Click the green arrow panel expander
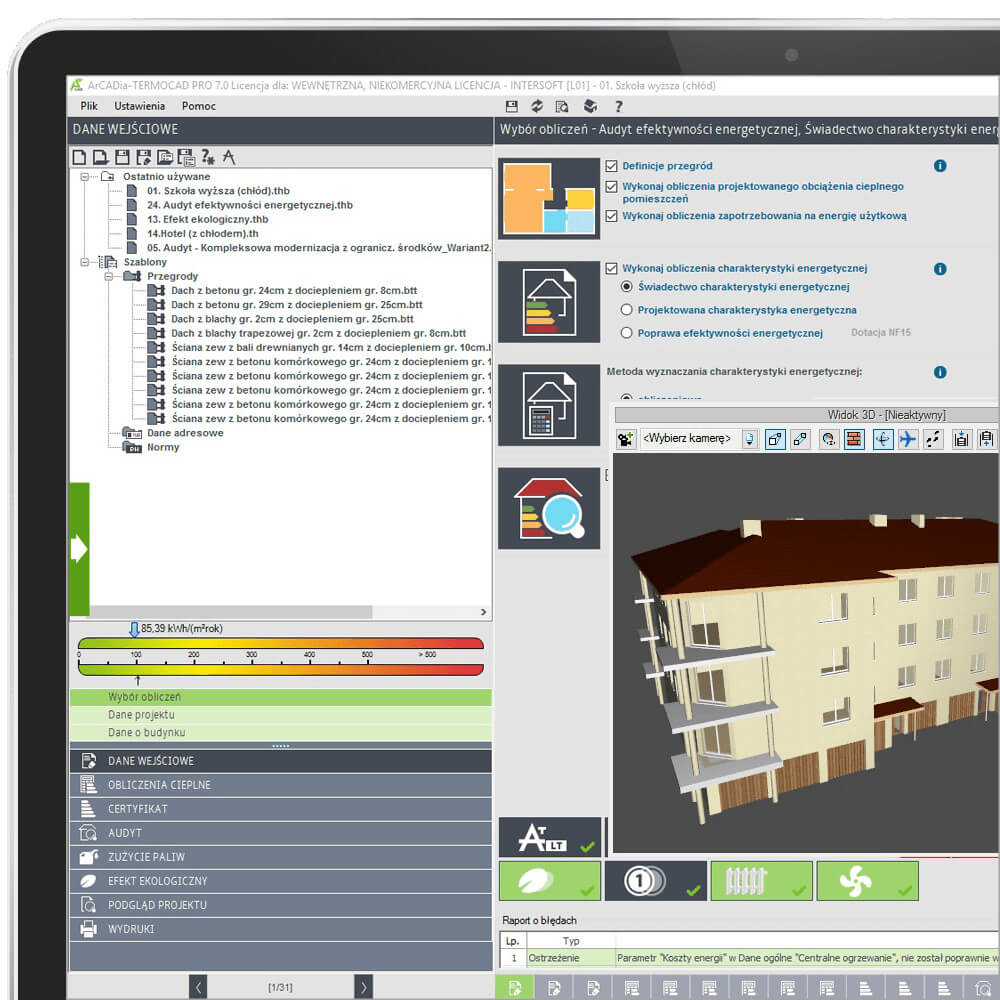The width and height of the screenshot is (1000, 1000). 79,548
